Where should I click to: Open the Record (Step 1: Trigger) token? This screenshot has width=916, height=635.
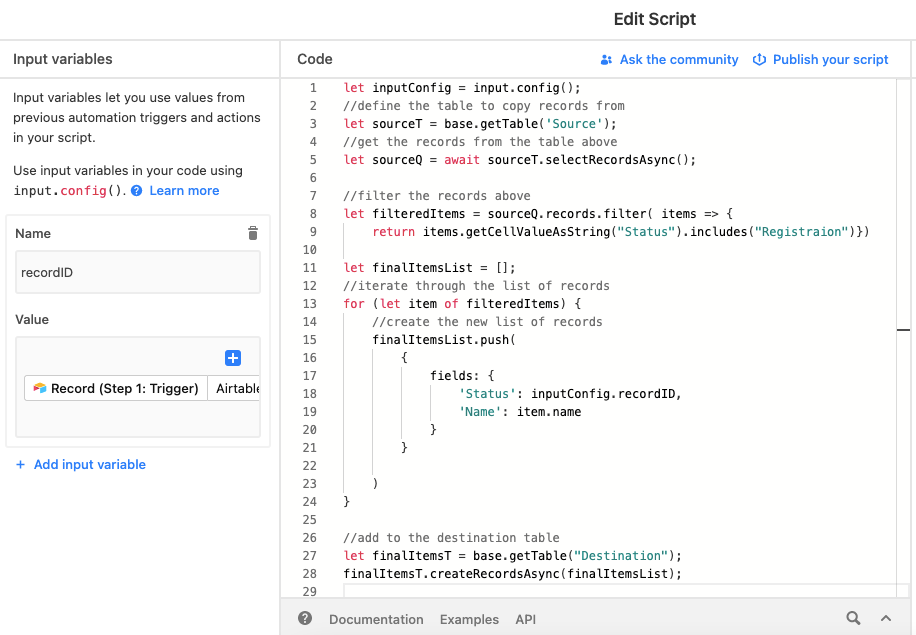coord(113,388)
